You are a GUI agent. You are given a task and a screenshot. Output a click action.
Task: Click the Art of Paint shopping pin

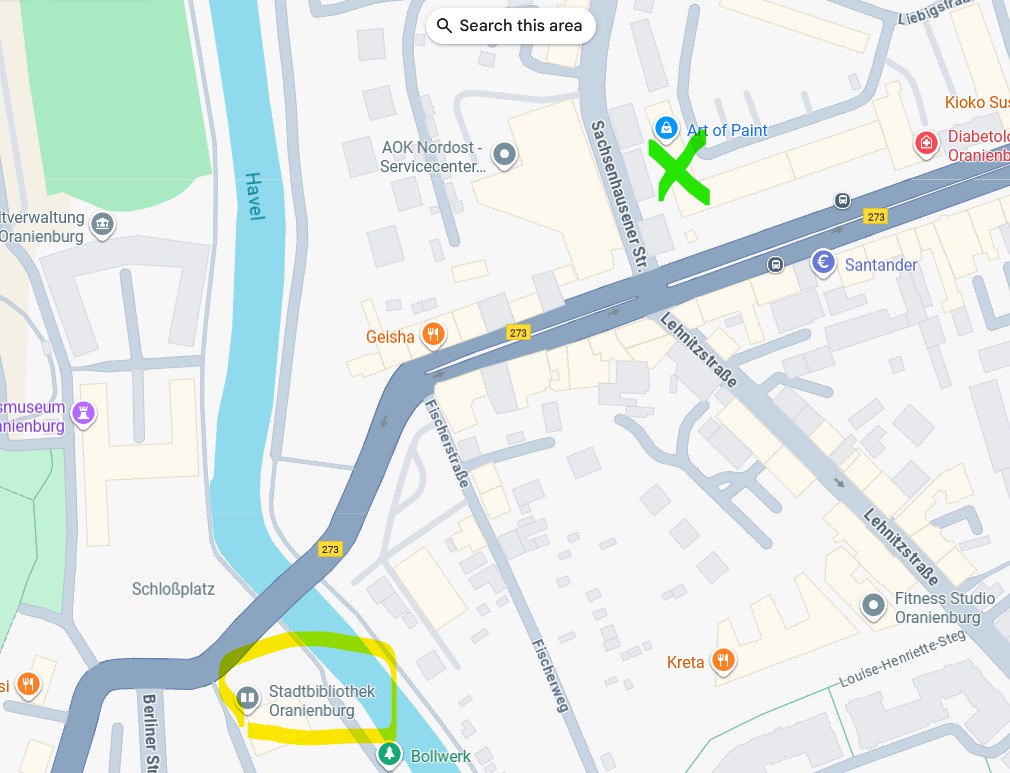pos(666,128)
